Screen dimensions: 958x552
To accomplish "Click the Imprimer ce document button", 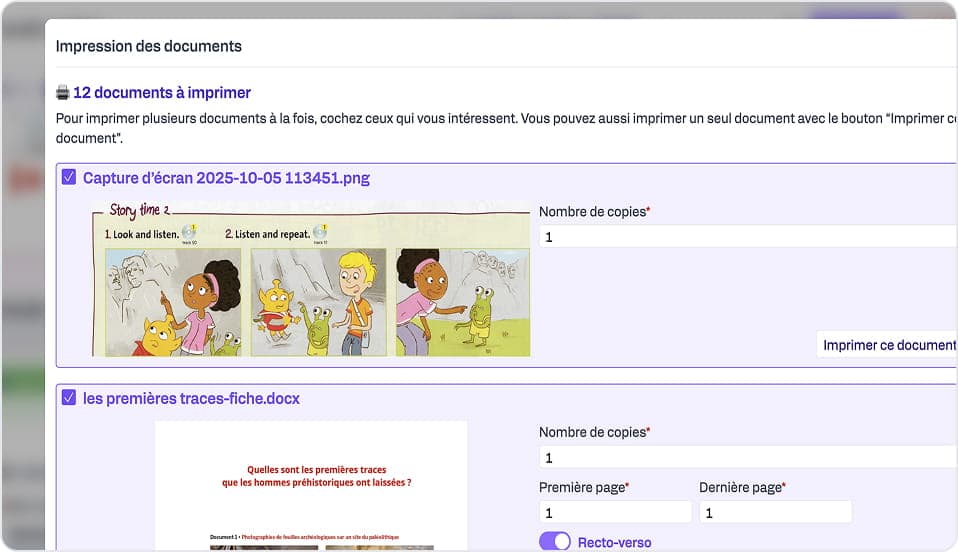I will coord(888,345).
